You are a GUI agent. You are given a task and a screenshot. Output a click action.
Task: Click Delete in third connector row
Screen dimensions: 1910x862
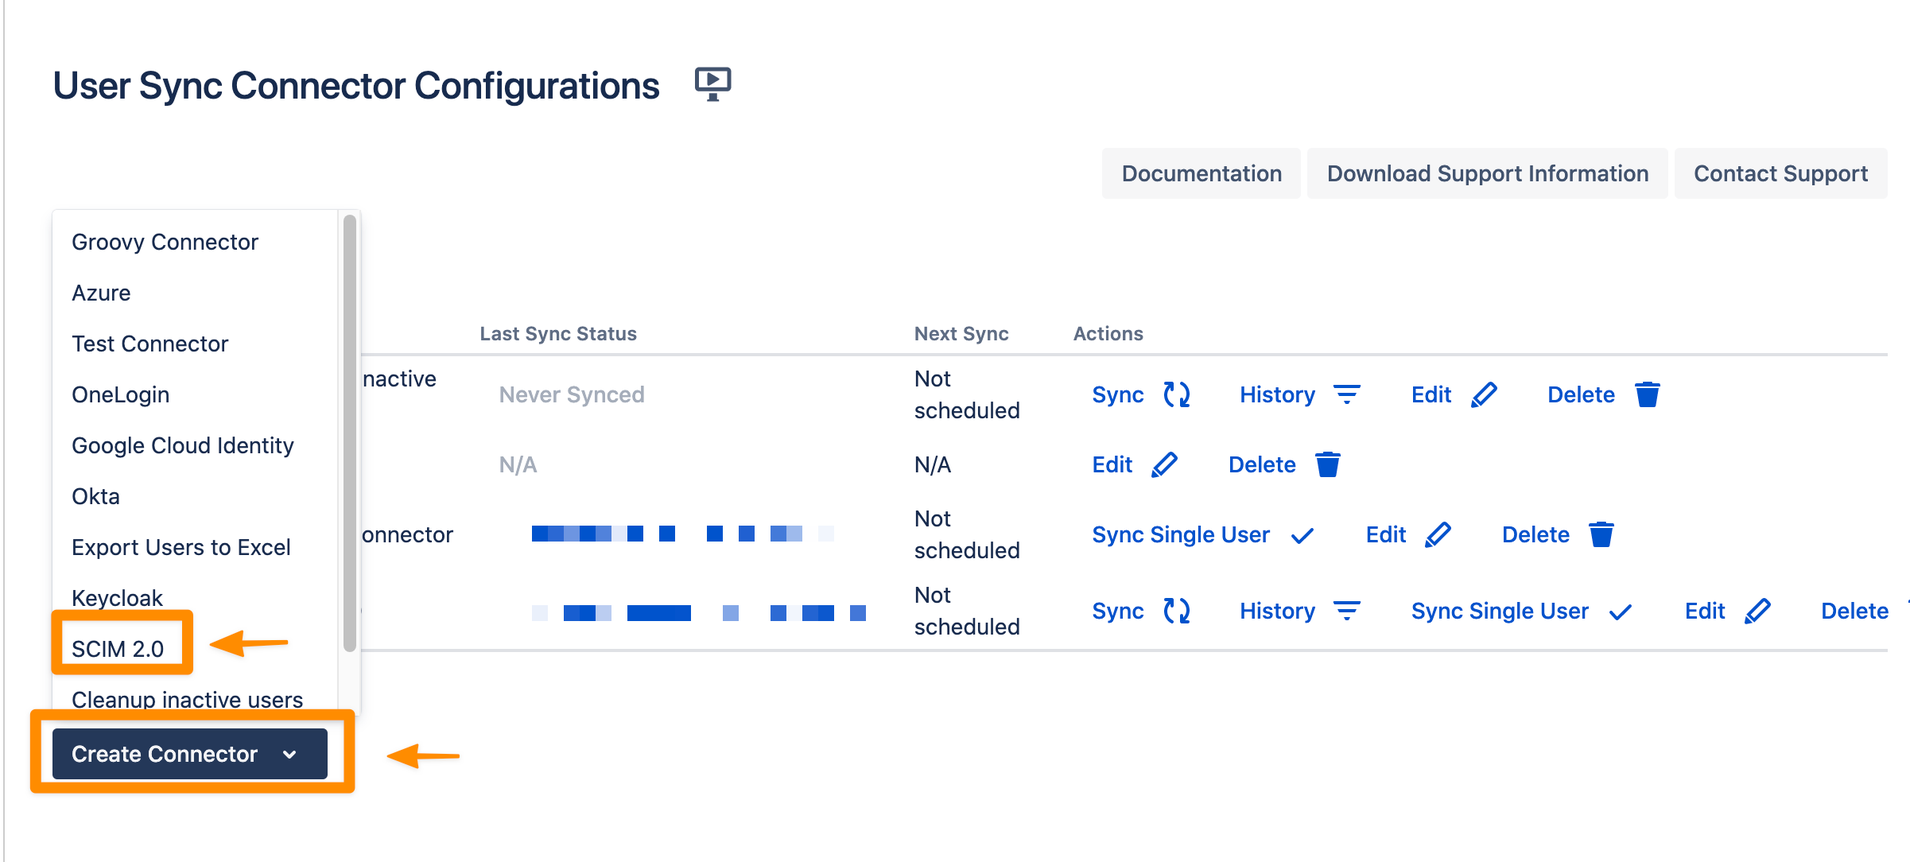pos(1536,535)
